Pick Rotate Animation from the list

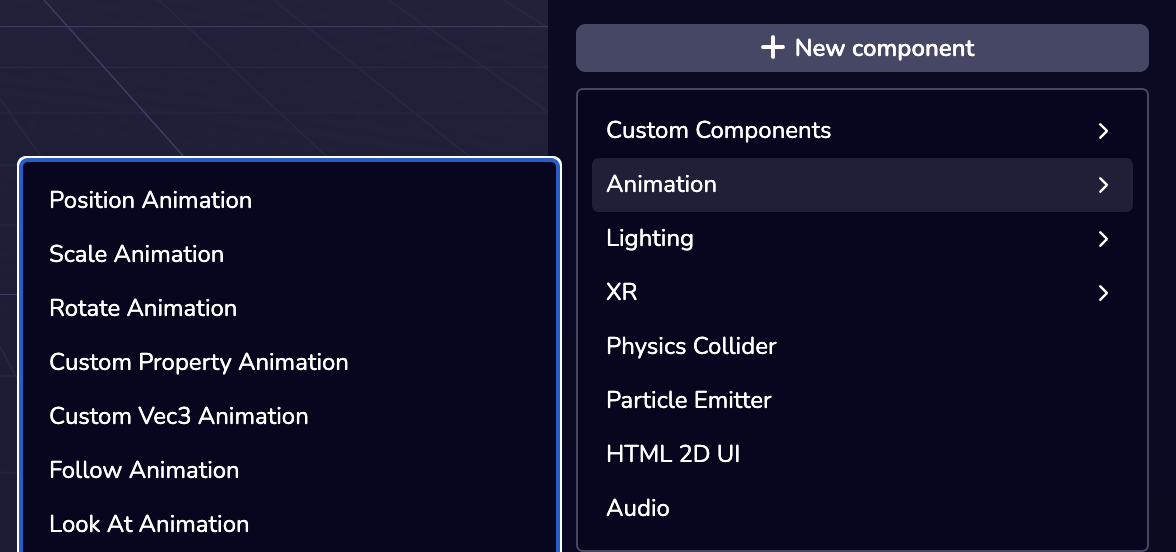coord(143,308)
